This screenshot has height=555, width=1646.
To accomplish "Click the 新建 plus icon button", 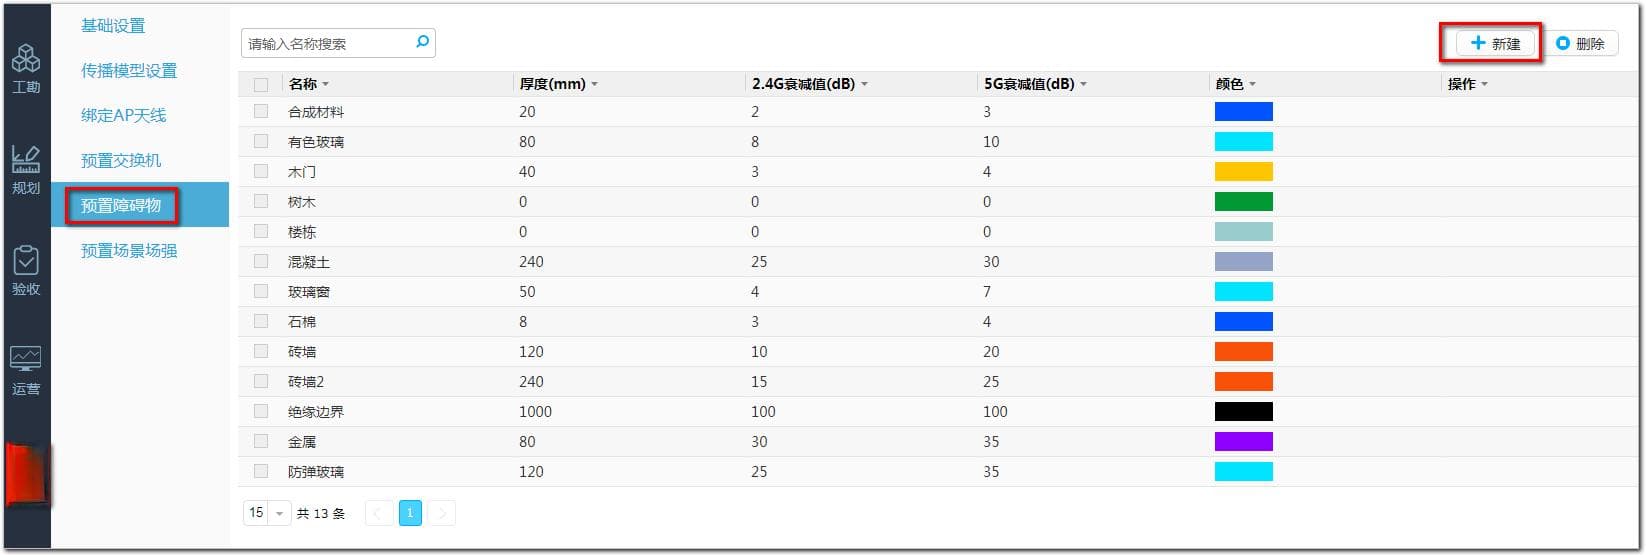I will pos(1496,43).
